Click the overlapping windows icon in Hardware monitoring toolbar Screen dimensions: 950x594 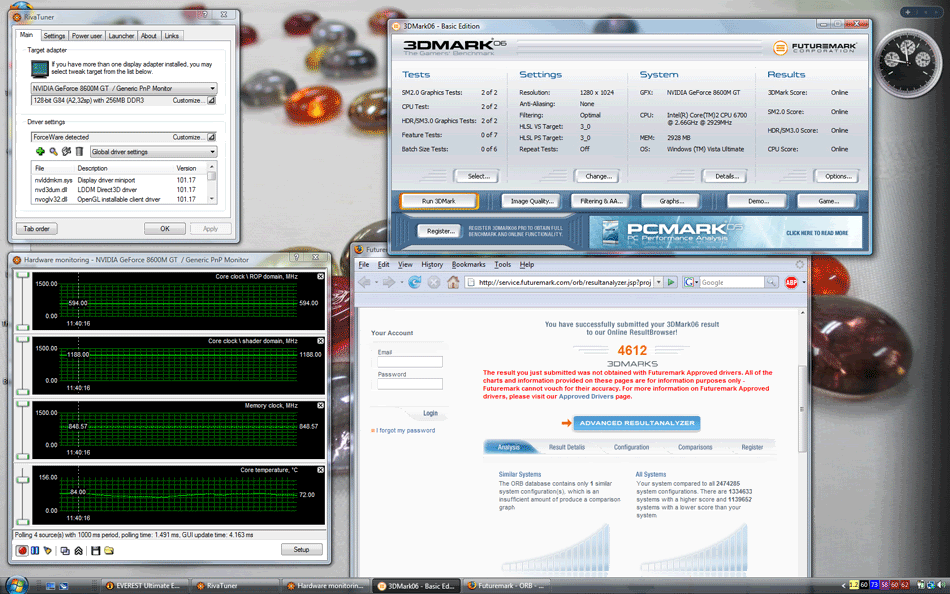point(65,550)
